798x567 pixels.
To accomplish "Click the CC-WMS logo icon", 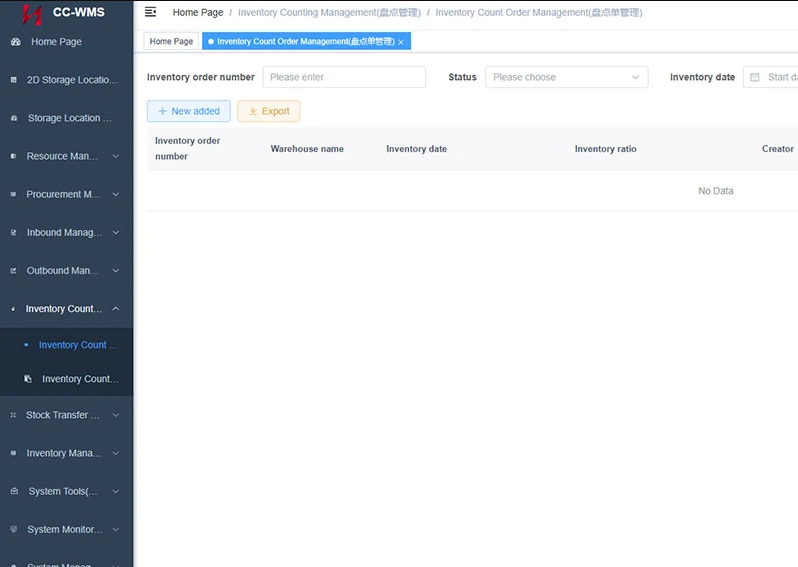I will click(32, 14).
